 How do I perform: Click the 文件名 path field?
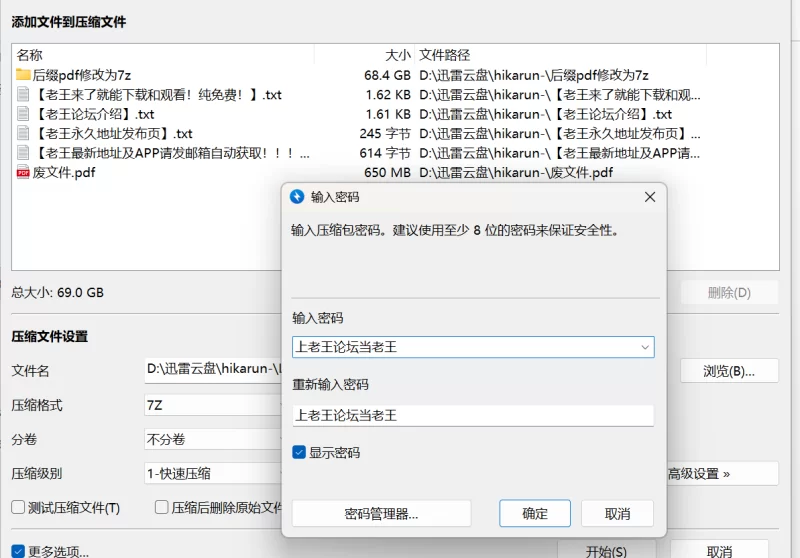coord(213,370)
